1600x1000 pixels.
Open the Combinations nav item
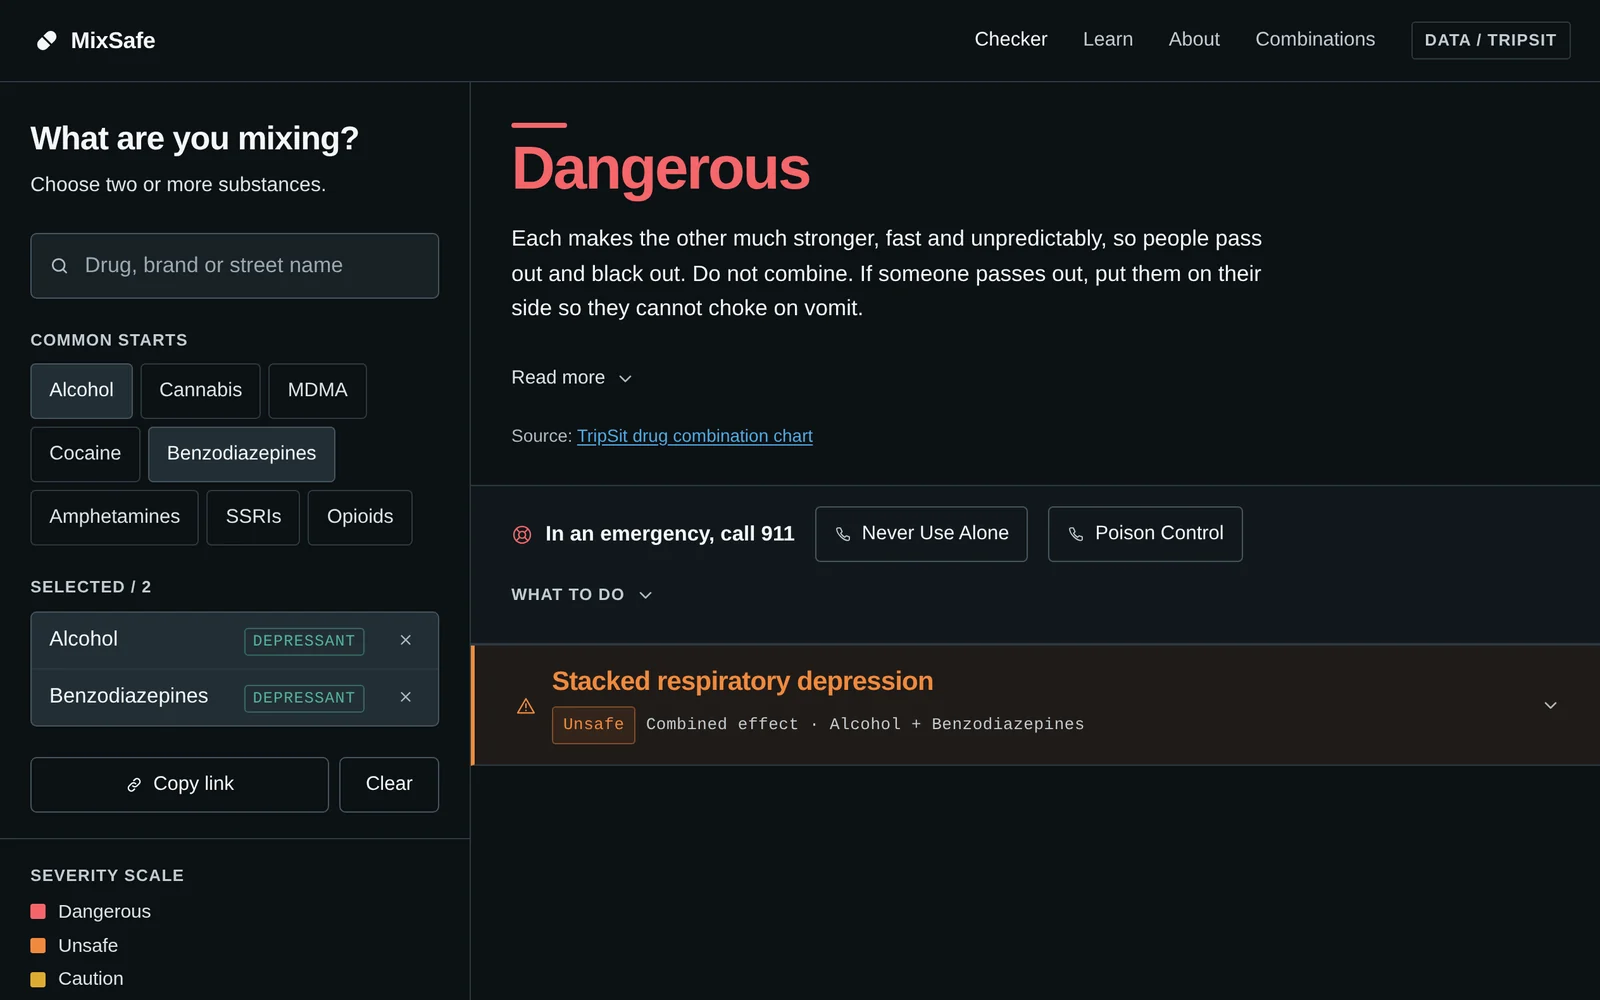[x=1315, y=40]
